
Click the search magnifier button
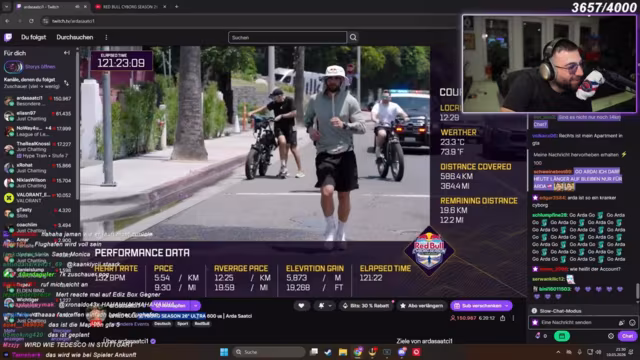click(x=353, y=38)
